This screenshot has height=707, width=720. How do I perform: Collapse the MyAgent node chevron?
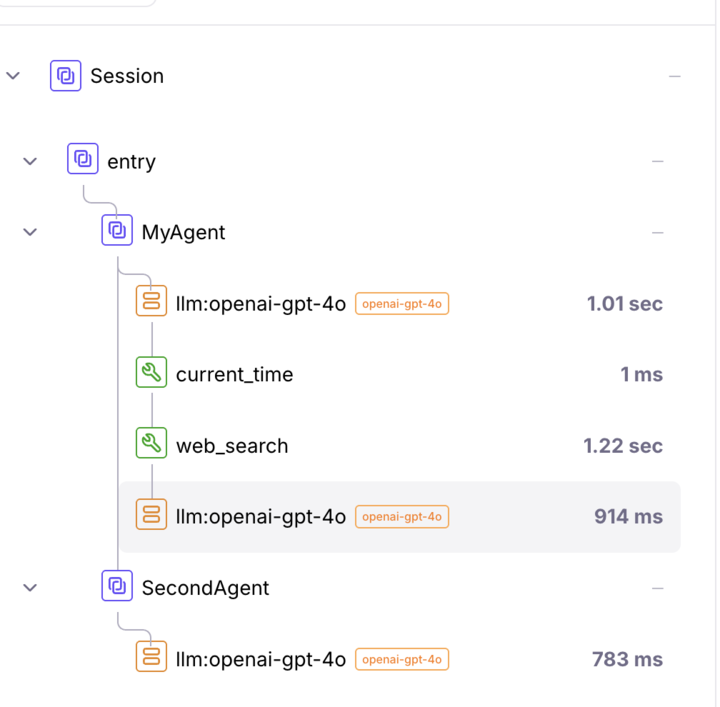[x=30, y=232]
